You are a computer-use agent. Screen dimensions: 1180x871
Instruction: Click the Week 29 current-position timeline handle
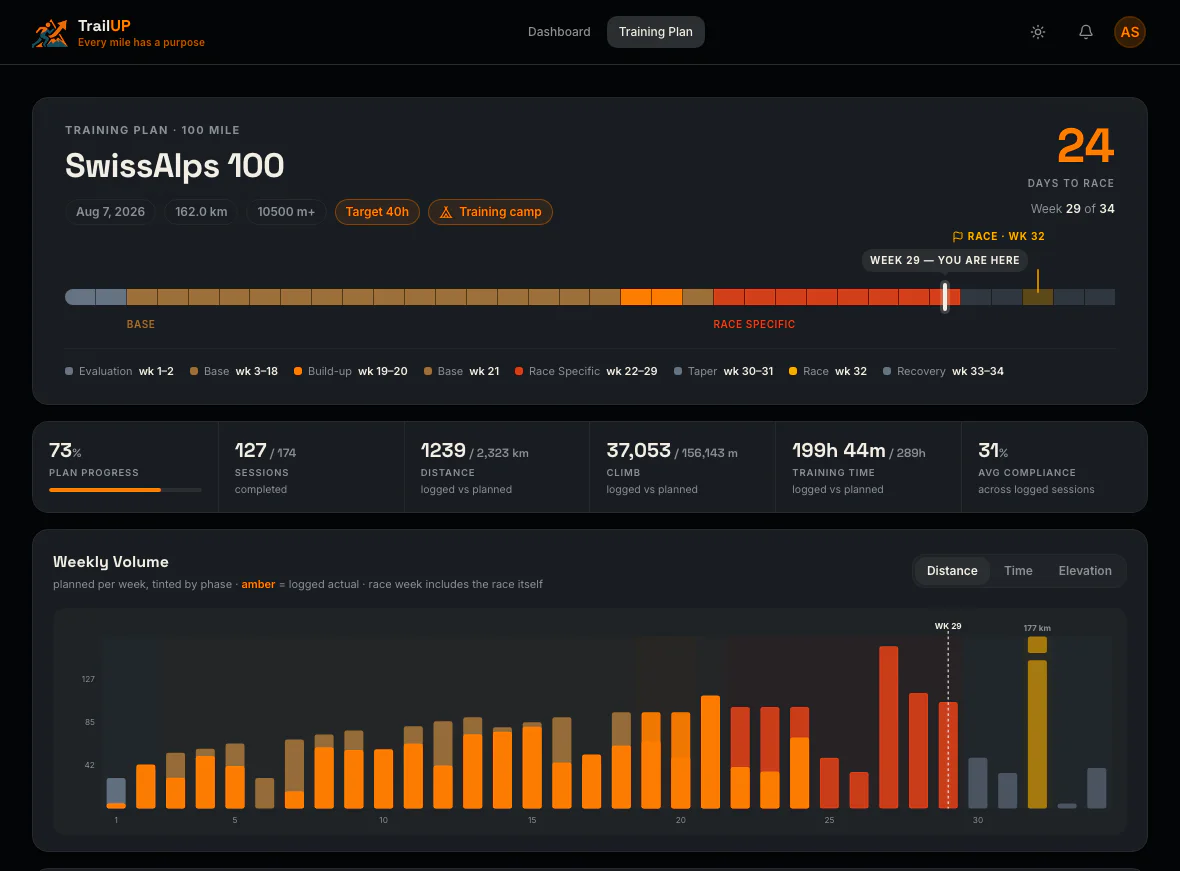click(944, 297)
